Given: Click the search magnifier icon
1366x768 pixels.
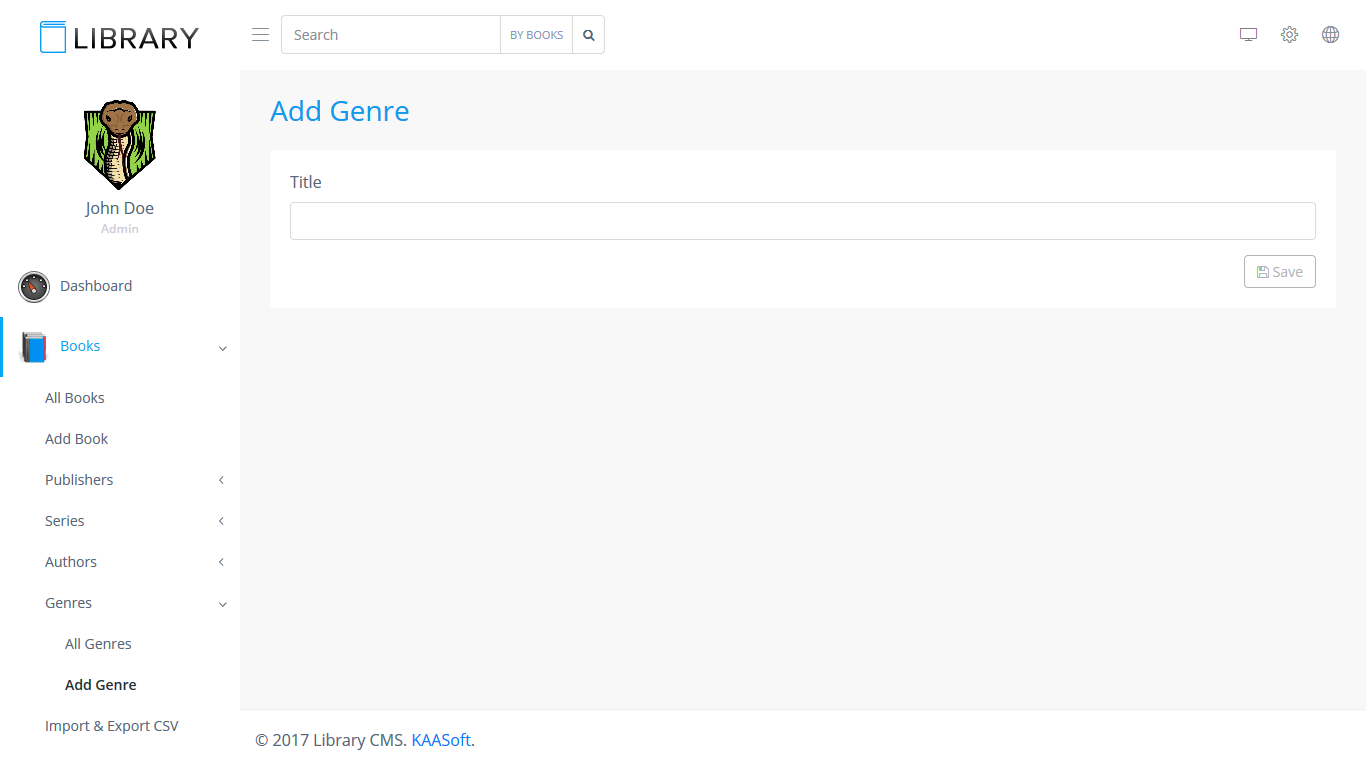Looking at the screenshot, I should [589, 35].
